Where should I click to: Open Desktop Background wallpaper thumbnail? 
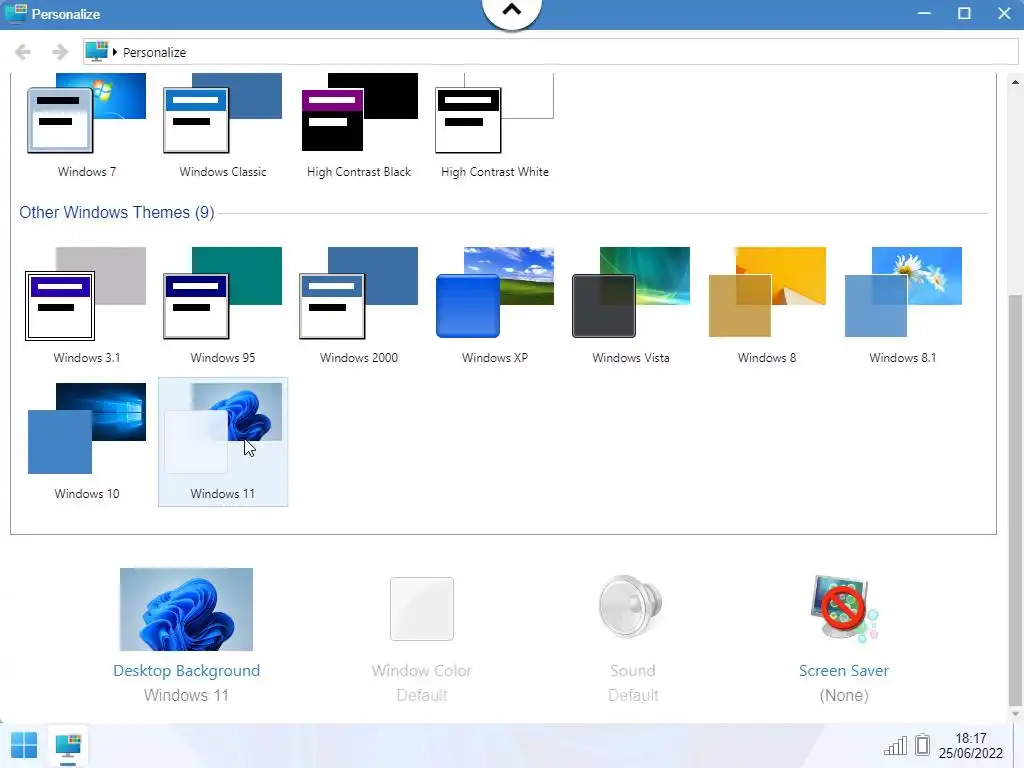click(186, 609)
